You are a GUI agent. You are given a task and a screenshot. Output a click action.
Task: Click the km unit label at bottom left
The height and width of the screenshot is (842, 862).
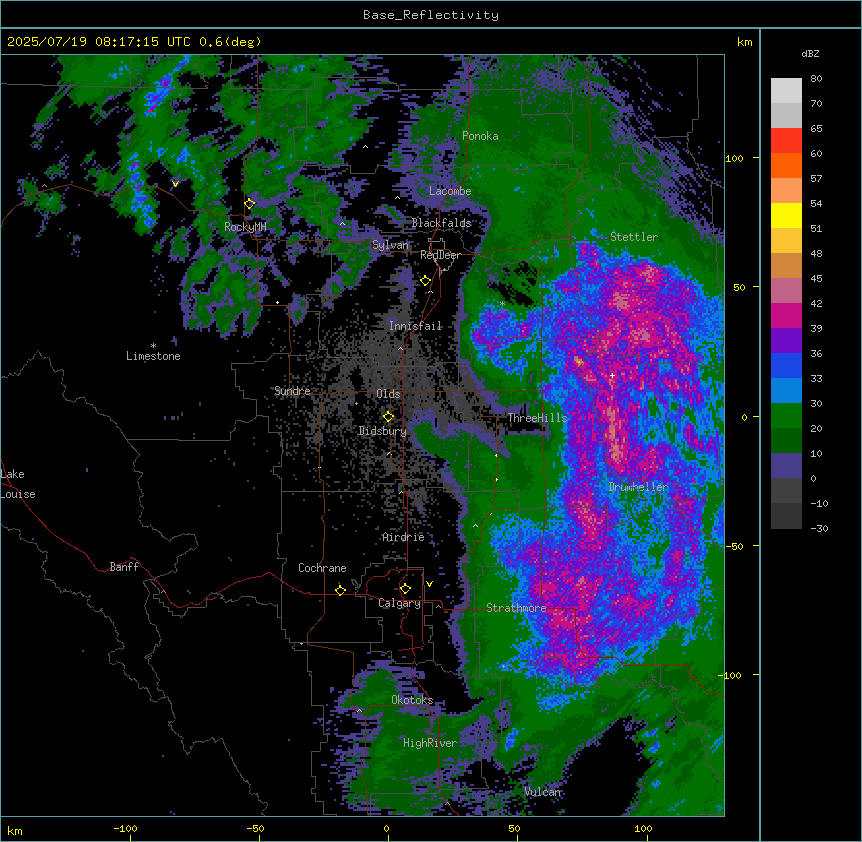pyautogui.click(x=15, y=831)
